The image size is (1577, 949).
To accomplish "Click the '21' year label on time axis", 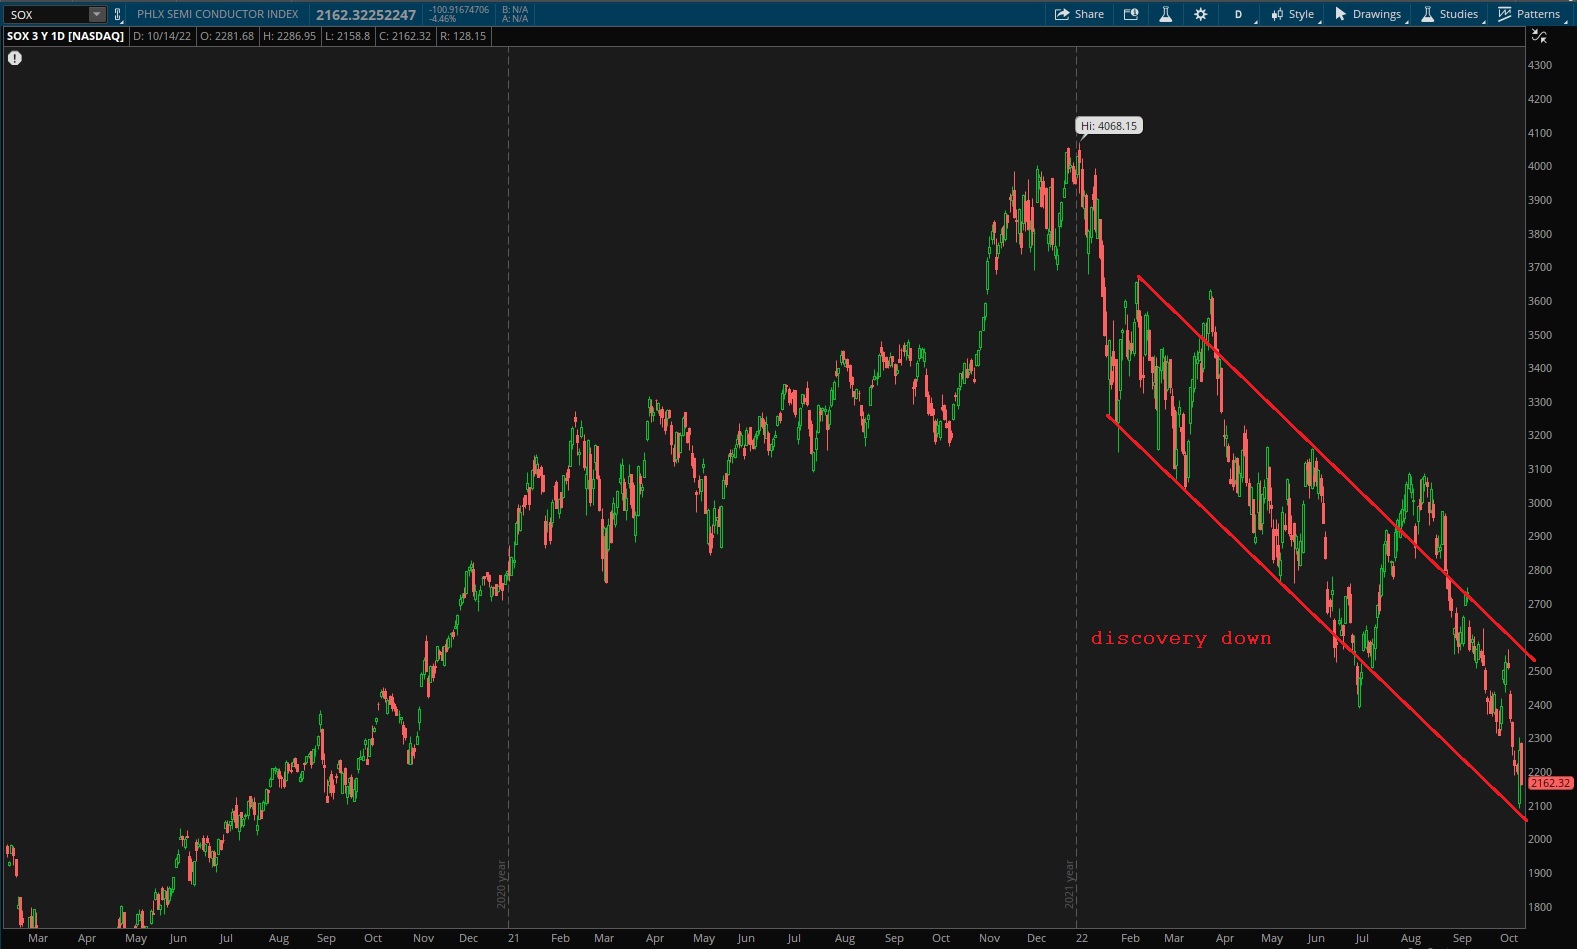I will tap(513, 938).
